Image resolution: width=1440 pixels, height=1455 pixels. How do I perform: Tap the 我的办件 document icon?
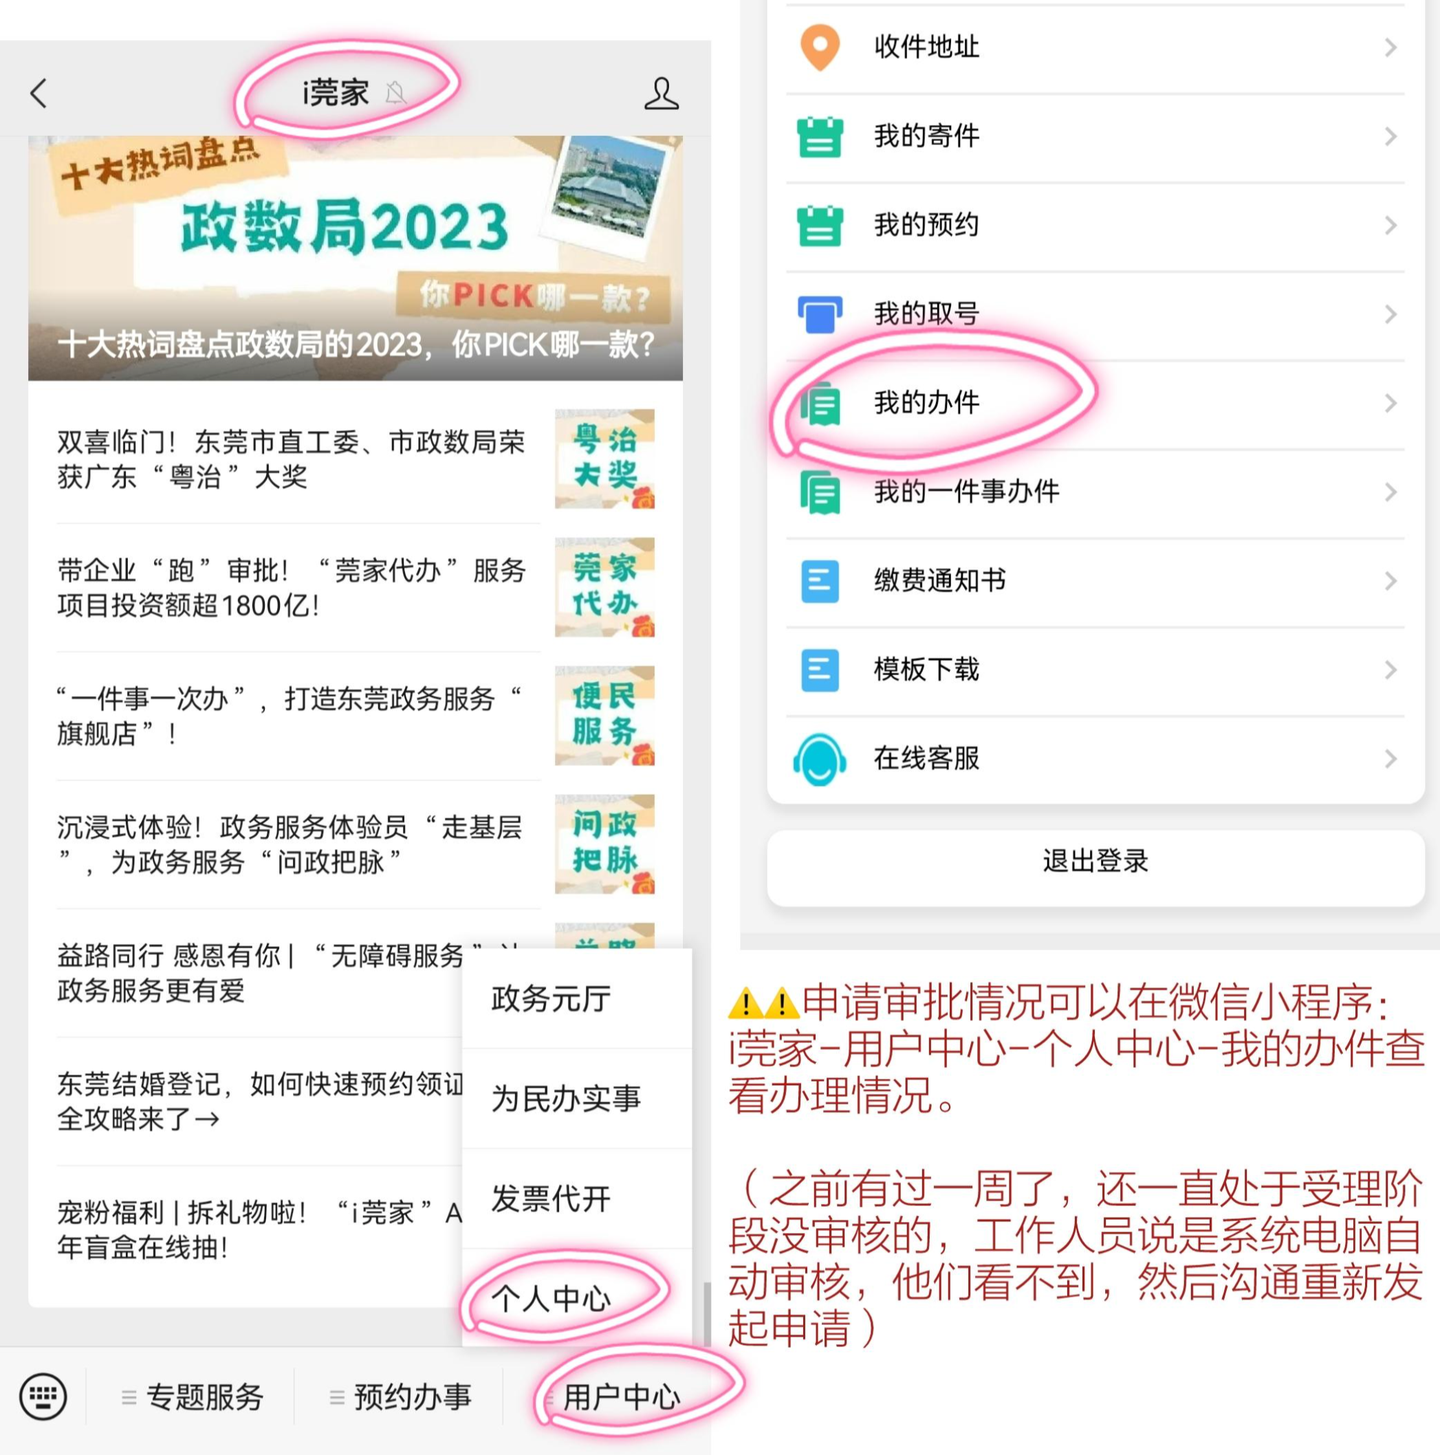(x=820, y=403)
